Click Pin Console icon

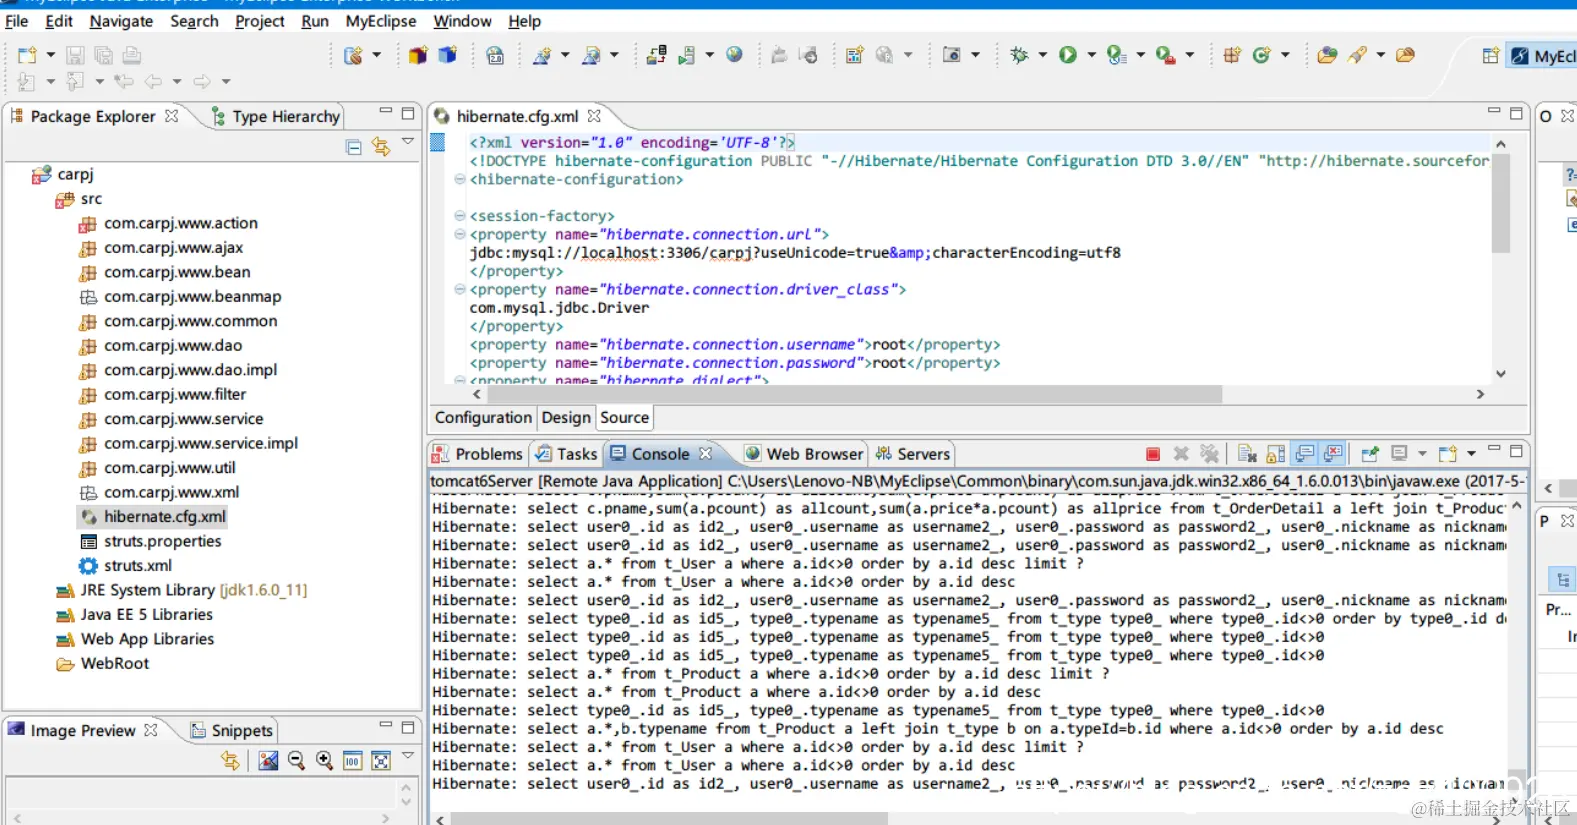point(1370,454)
